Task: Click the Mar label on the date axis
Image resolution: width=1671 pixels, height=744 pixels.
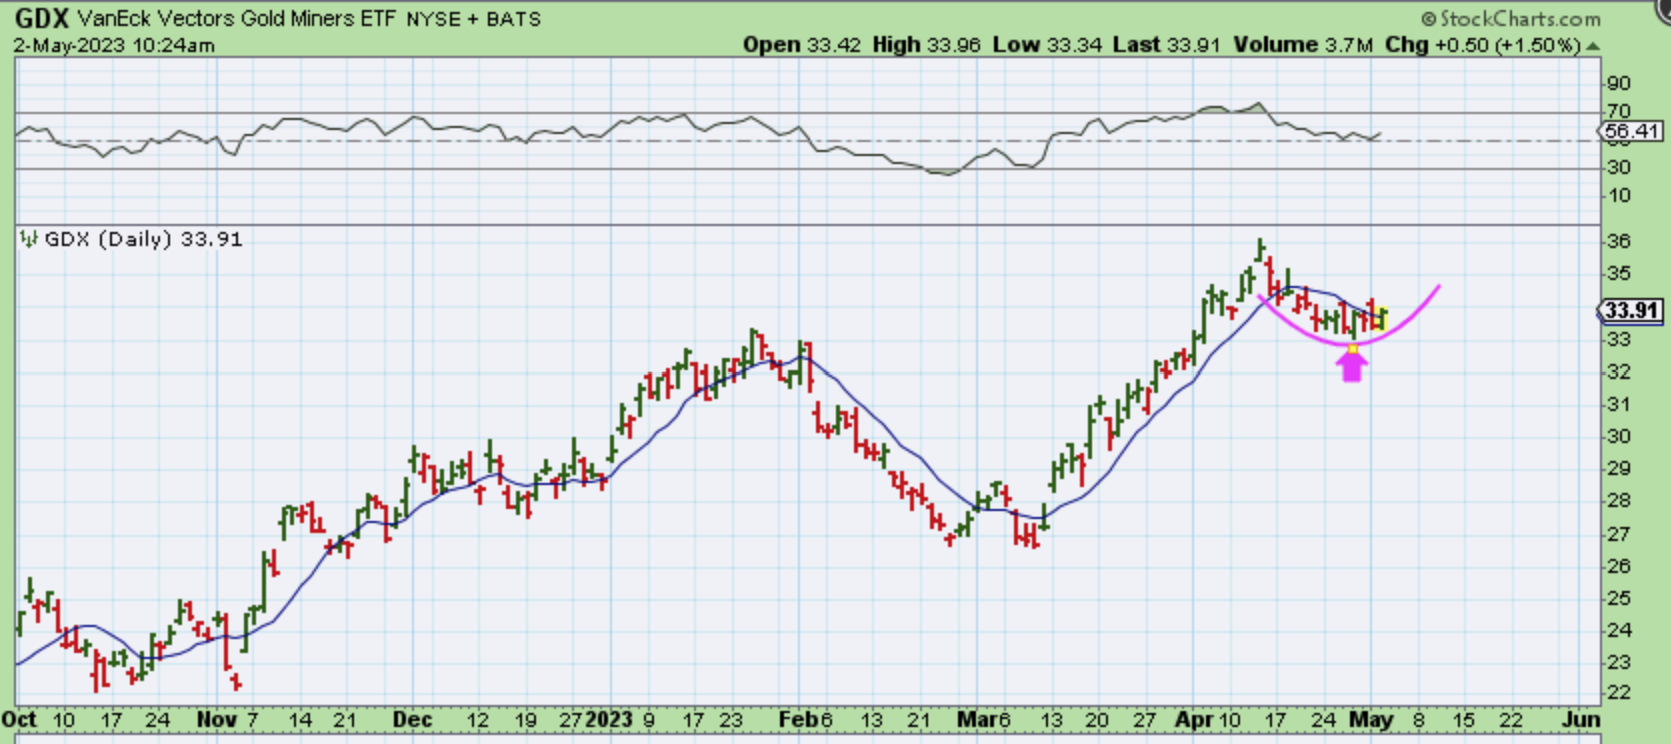Action: [x=976, y=720]
